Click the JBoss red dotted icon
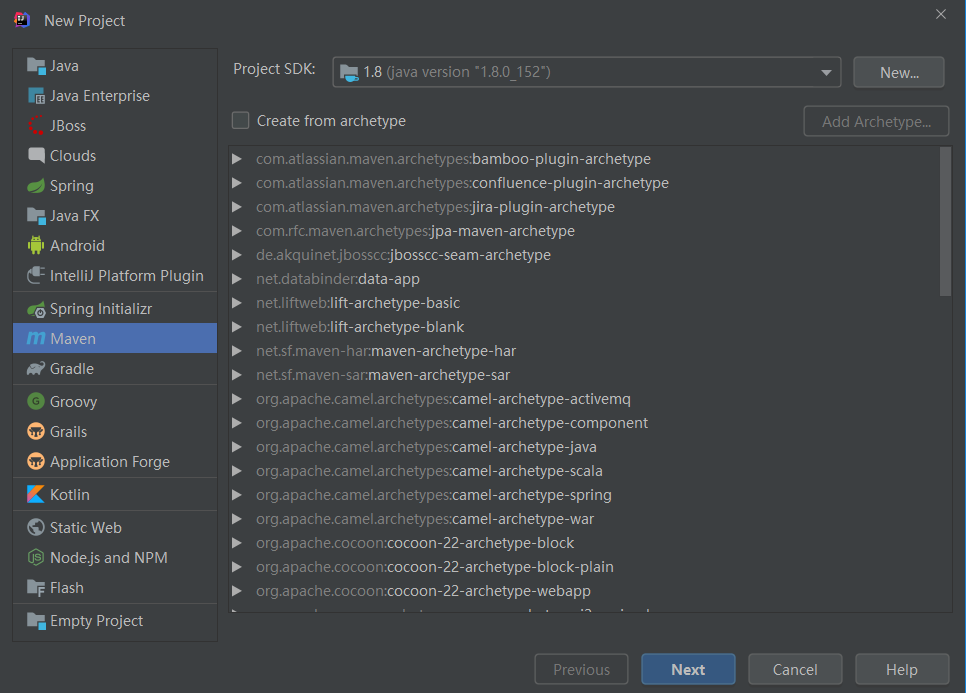The height and width of the screenshot is (693, 966). 36,126
